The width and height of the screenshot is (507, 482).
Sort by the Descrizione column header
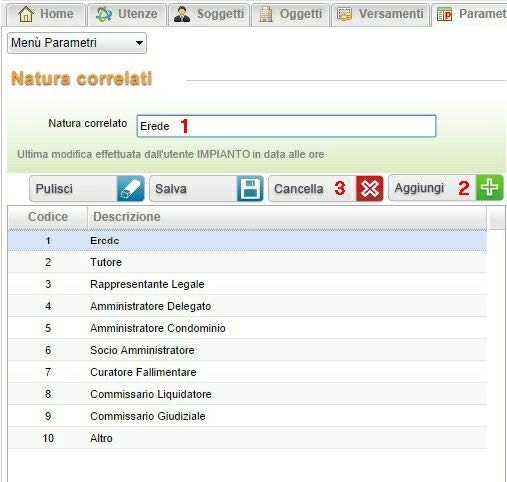coord(287,217)
